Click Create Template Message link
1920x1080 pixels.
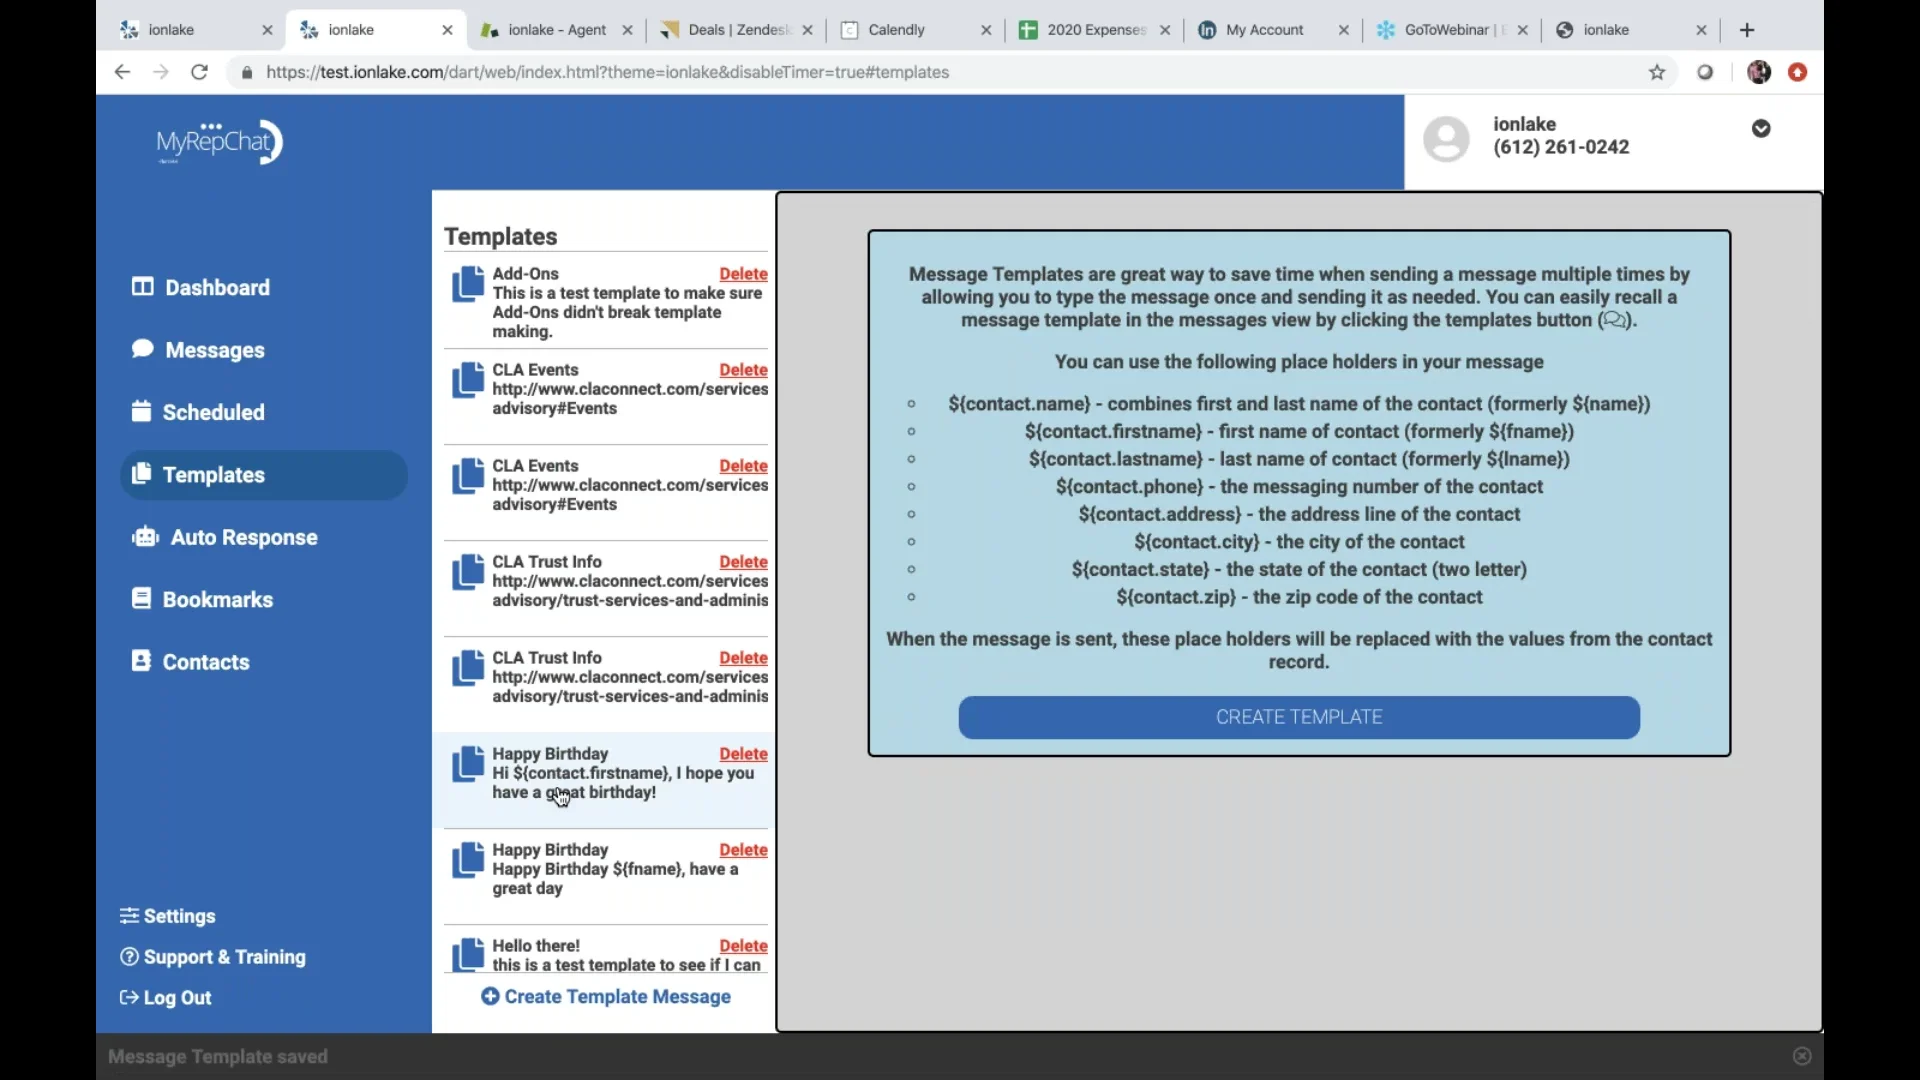pos(606,997)
